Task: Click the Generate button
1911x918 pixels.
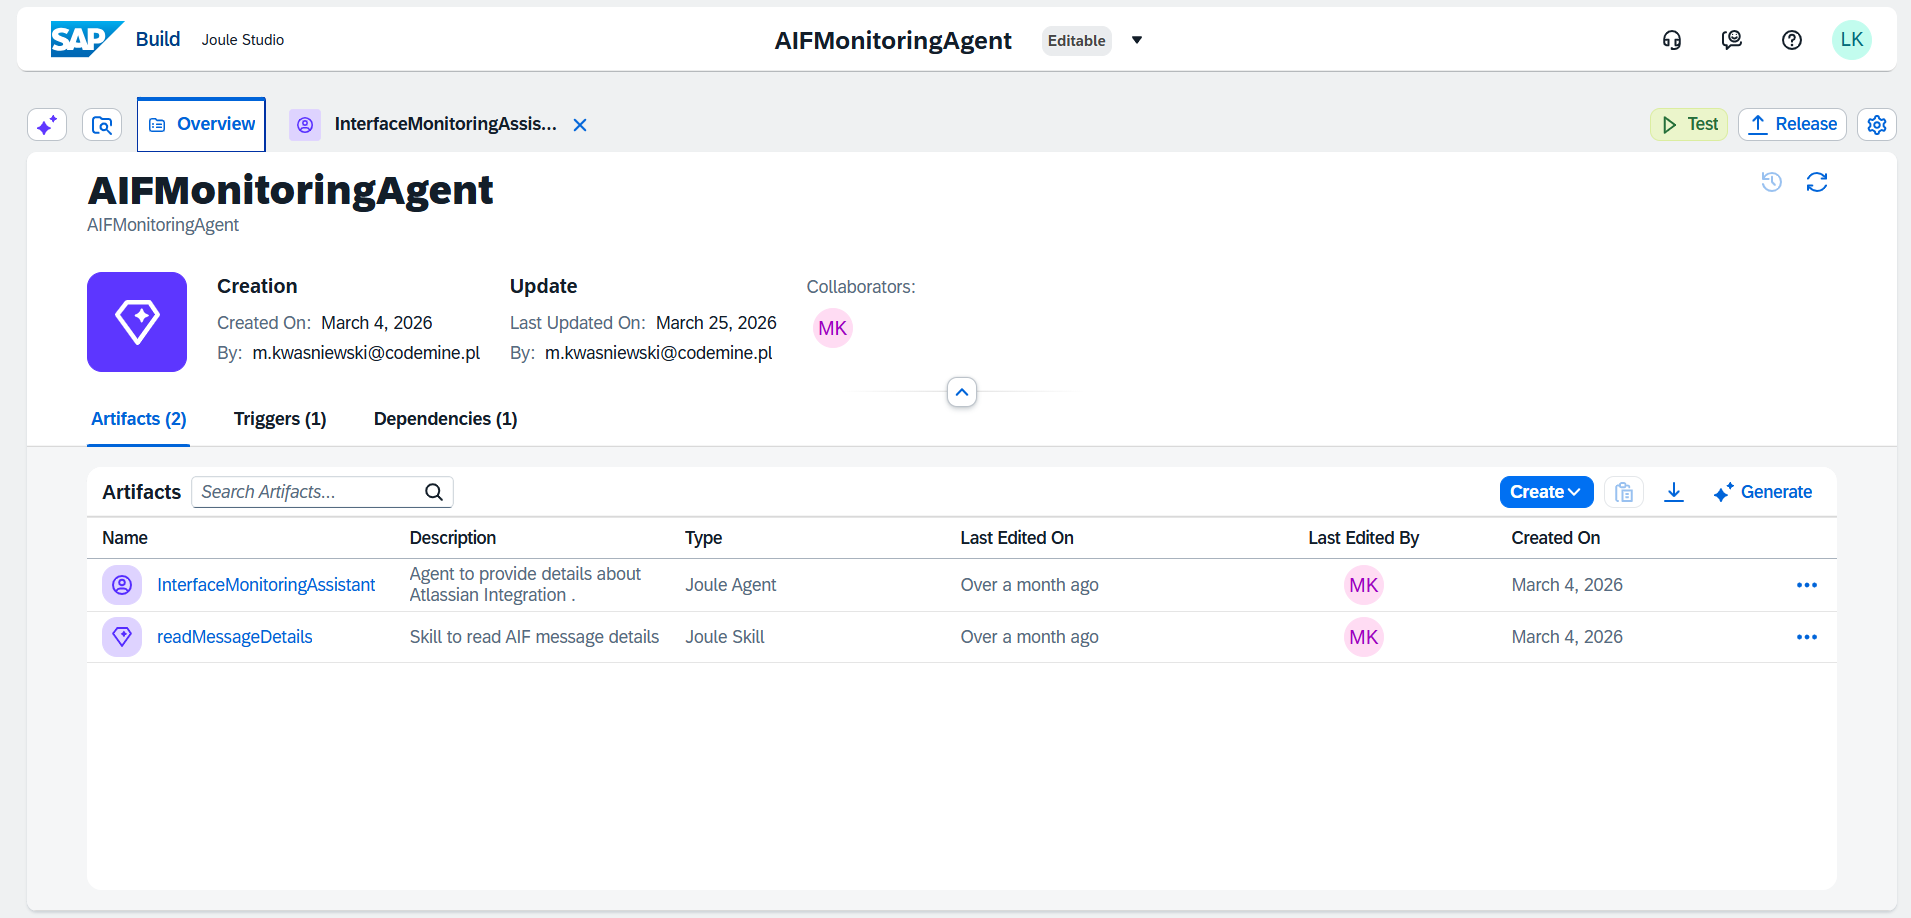Action: 1762,492
